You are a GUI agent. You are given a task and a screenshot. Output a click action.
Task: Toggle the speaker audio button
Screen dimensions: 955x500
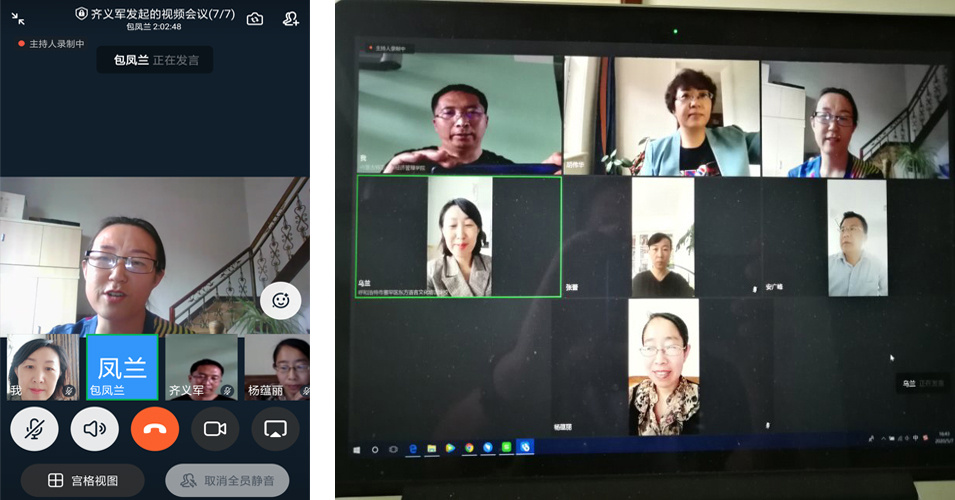pyautogui.click(x=95, y=429)
